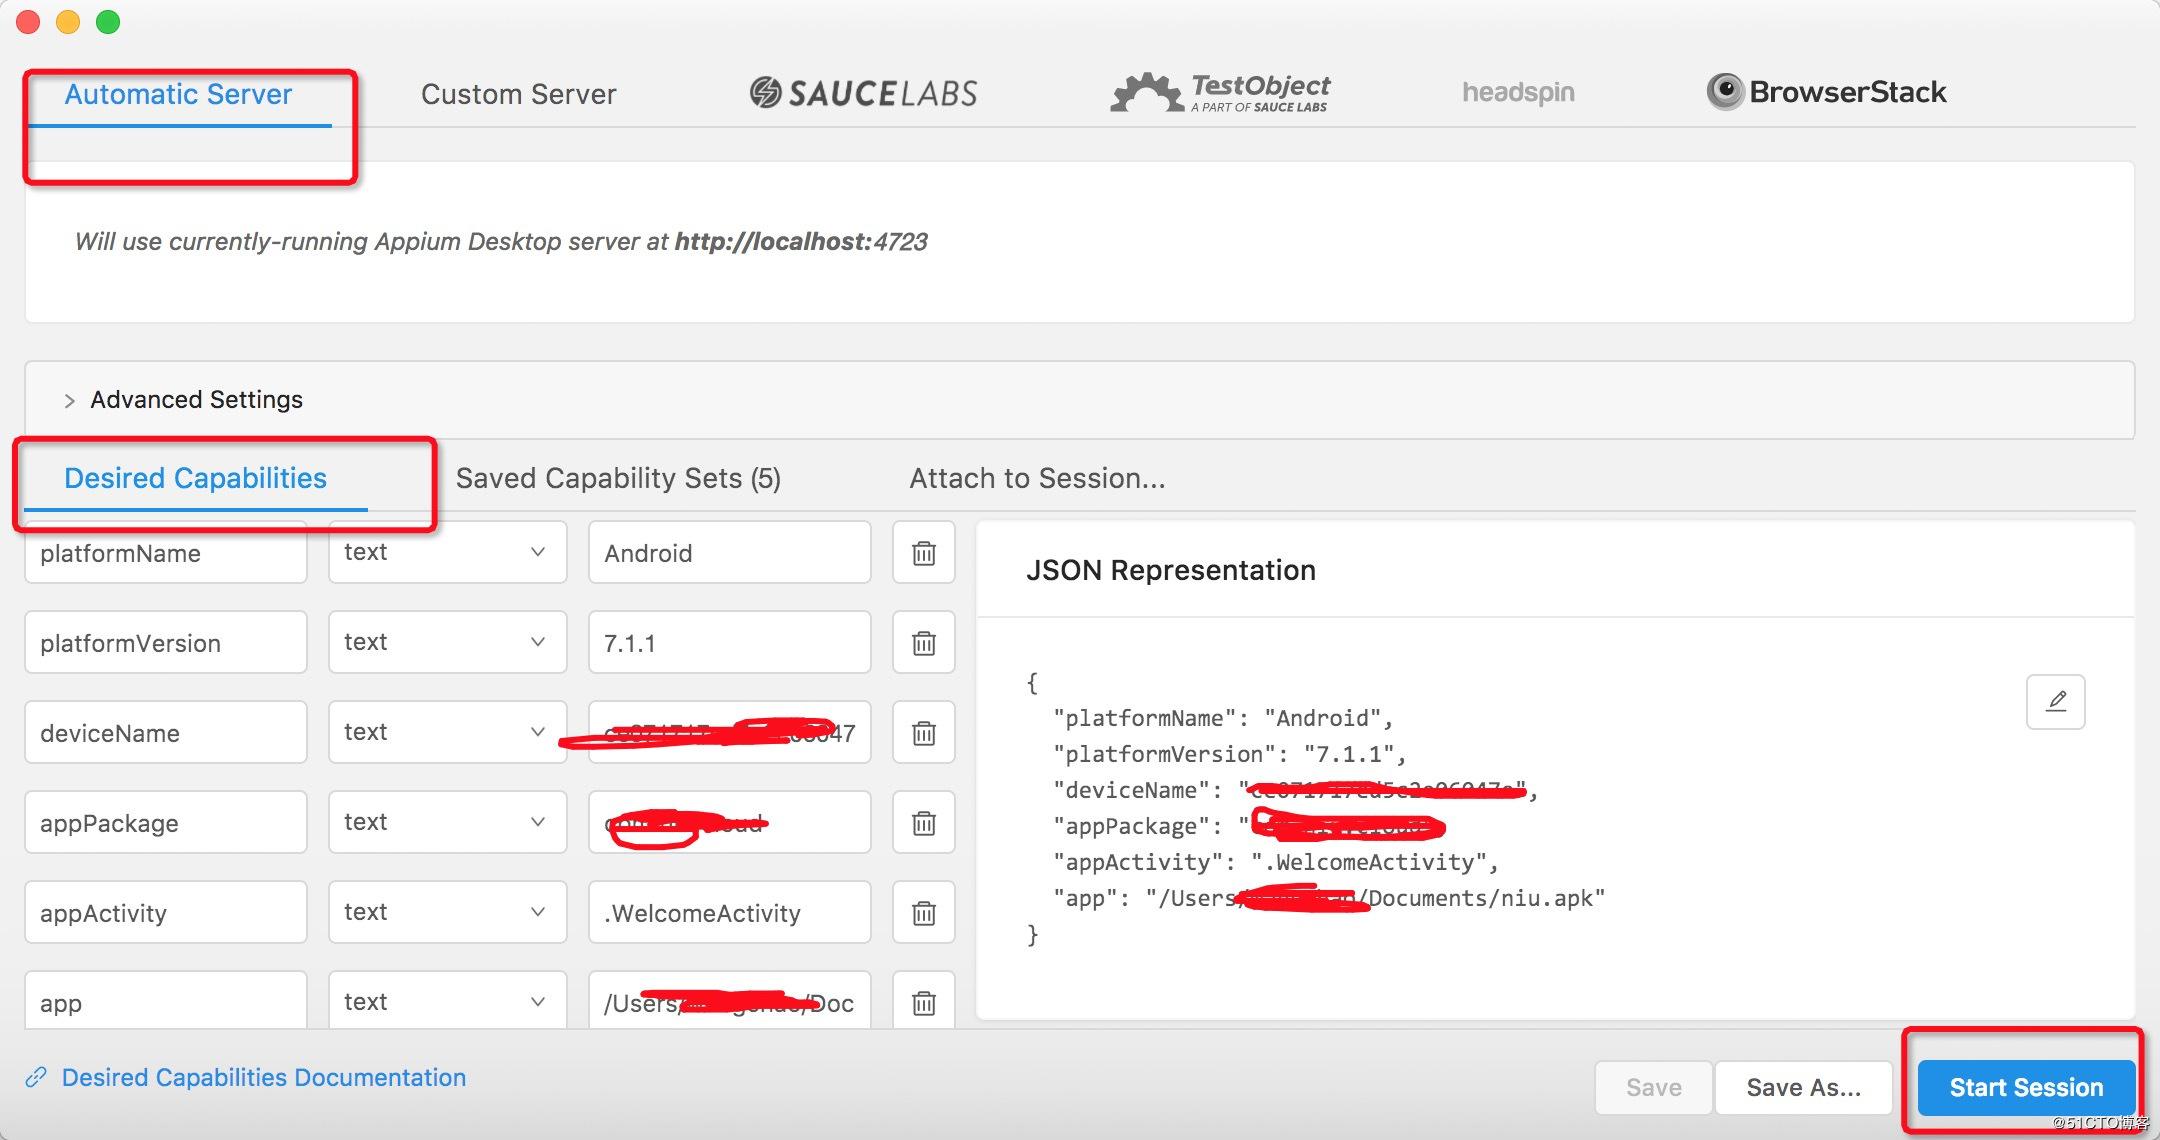Delete the platformVersion capability row

923,643
